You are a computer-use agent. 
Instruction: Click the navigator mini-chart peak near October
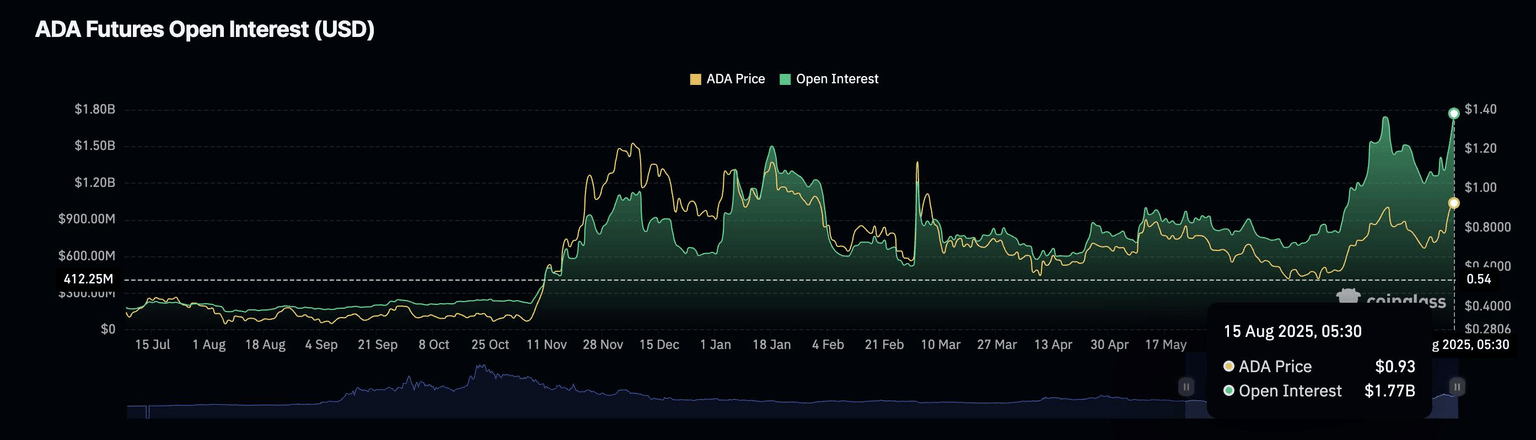tap(481, 369)
